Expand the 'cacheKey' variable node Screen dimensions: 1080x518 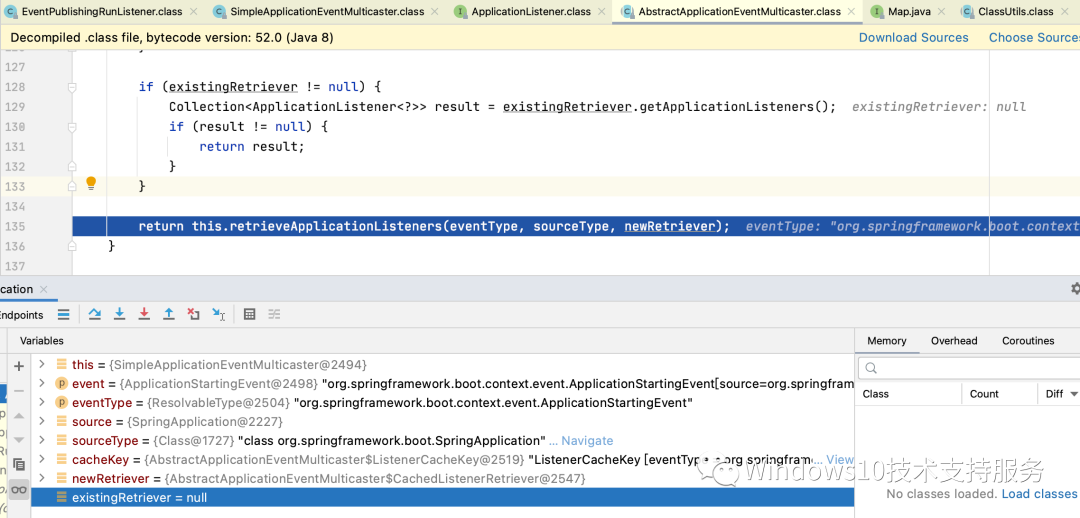pos(42,459)
